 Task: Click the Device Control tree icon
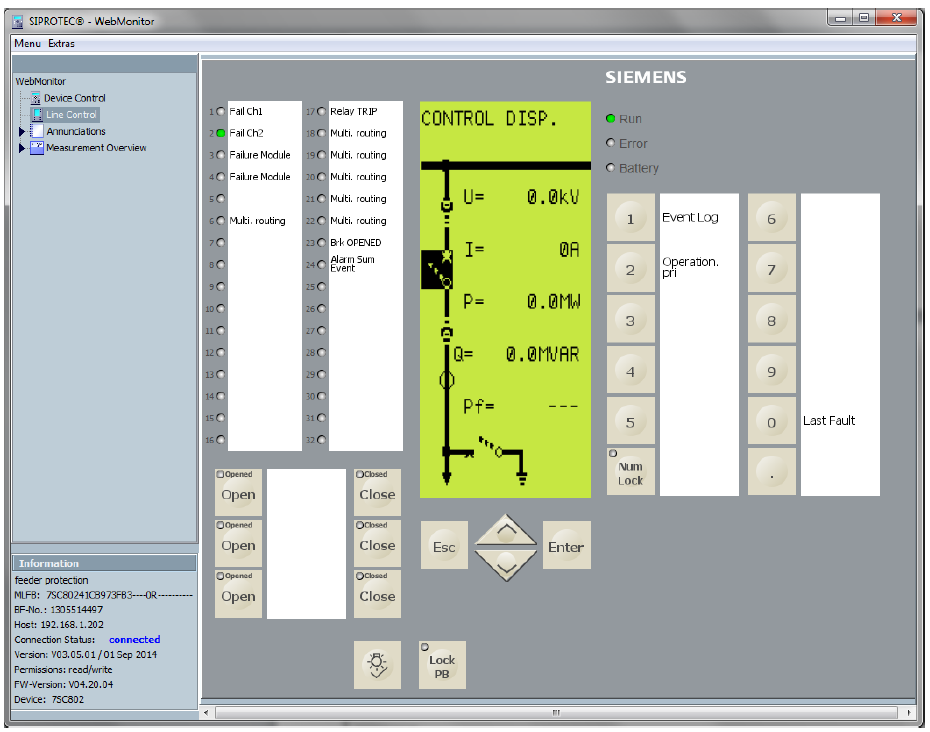click(36, 98)
